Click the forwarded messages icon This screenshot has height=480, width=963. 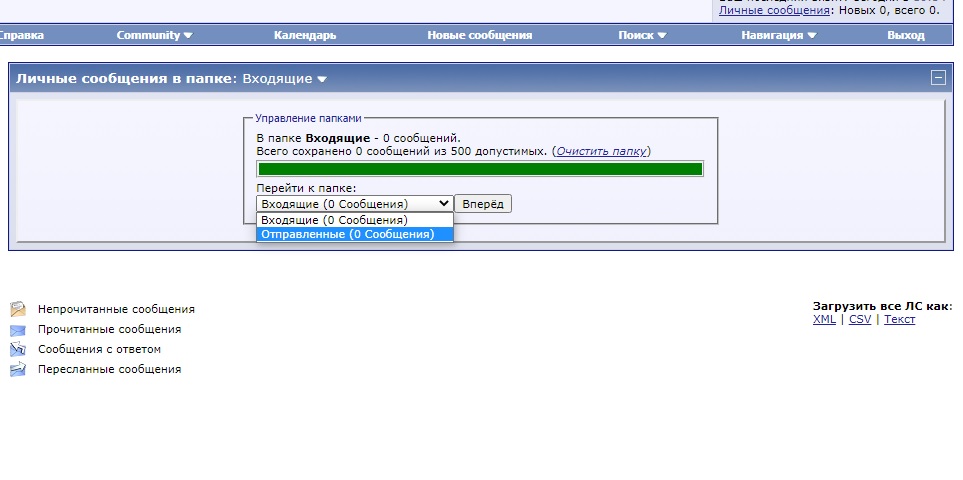tap(18, 369)
